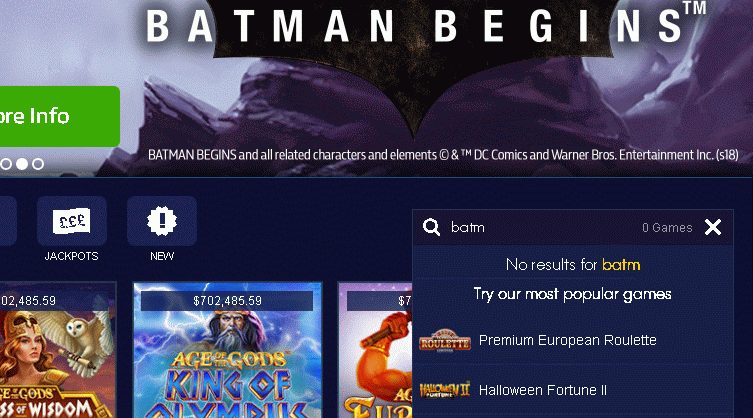Open Goddess of Wisdom game tile

click(x=58, y=350)
